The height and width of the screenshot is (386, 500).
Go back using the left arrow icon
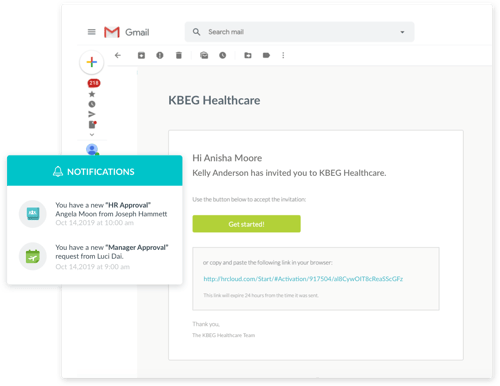[x=118, y=55]
